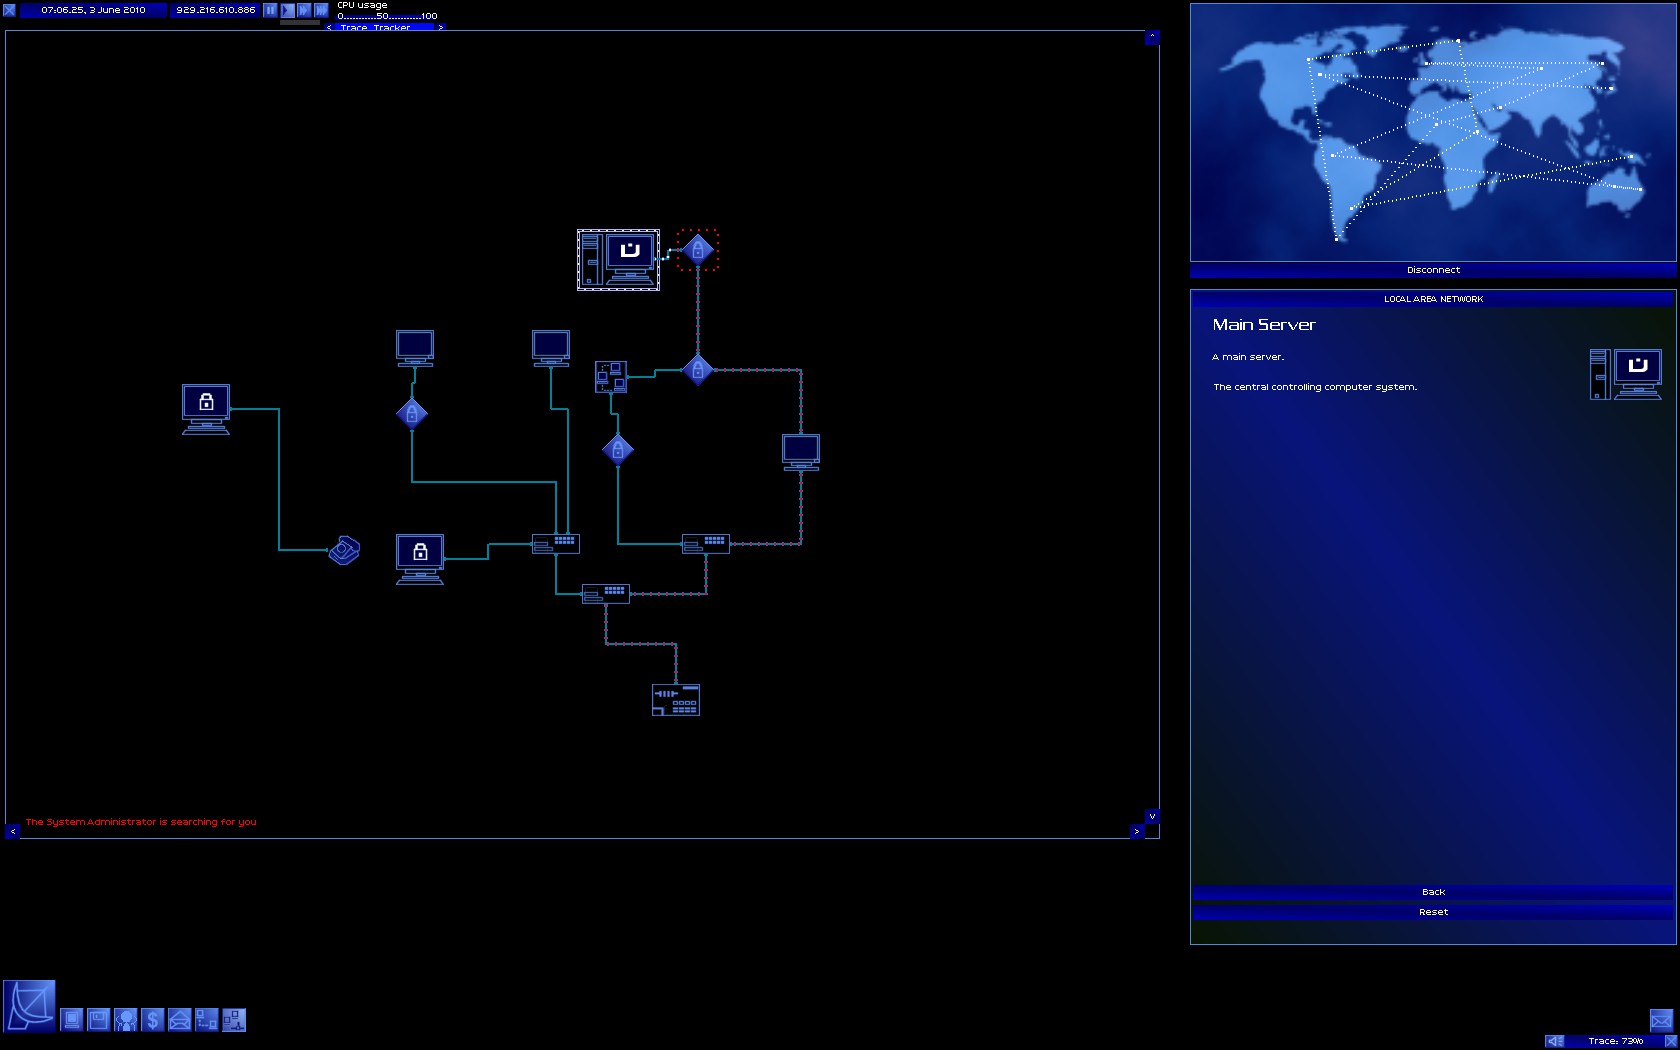
Task: Open the new mail message icon
Action: [x=1661, y=1020]
